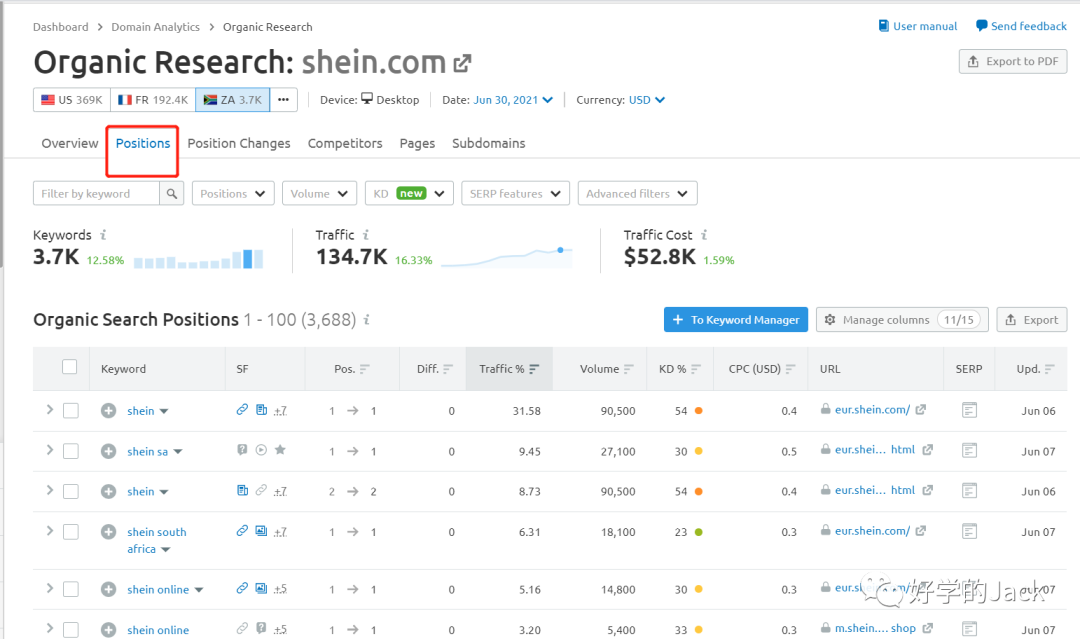Open the KD new filter dropdown

[409, 193]
